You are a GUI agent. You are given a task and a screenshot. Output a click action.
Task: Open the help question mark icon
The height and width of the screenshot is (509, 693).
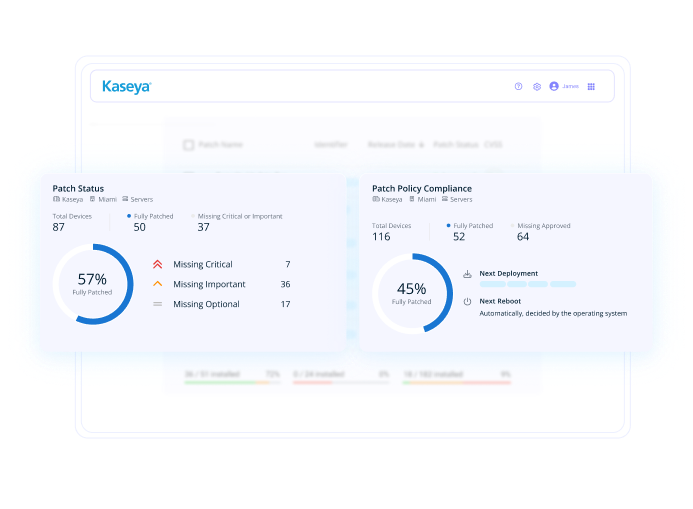click(x=518, y=87)
